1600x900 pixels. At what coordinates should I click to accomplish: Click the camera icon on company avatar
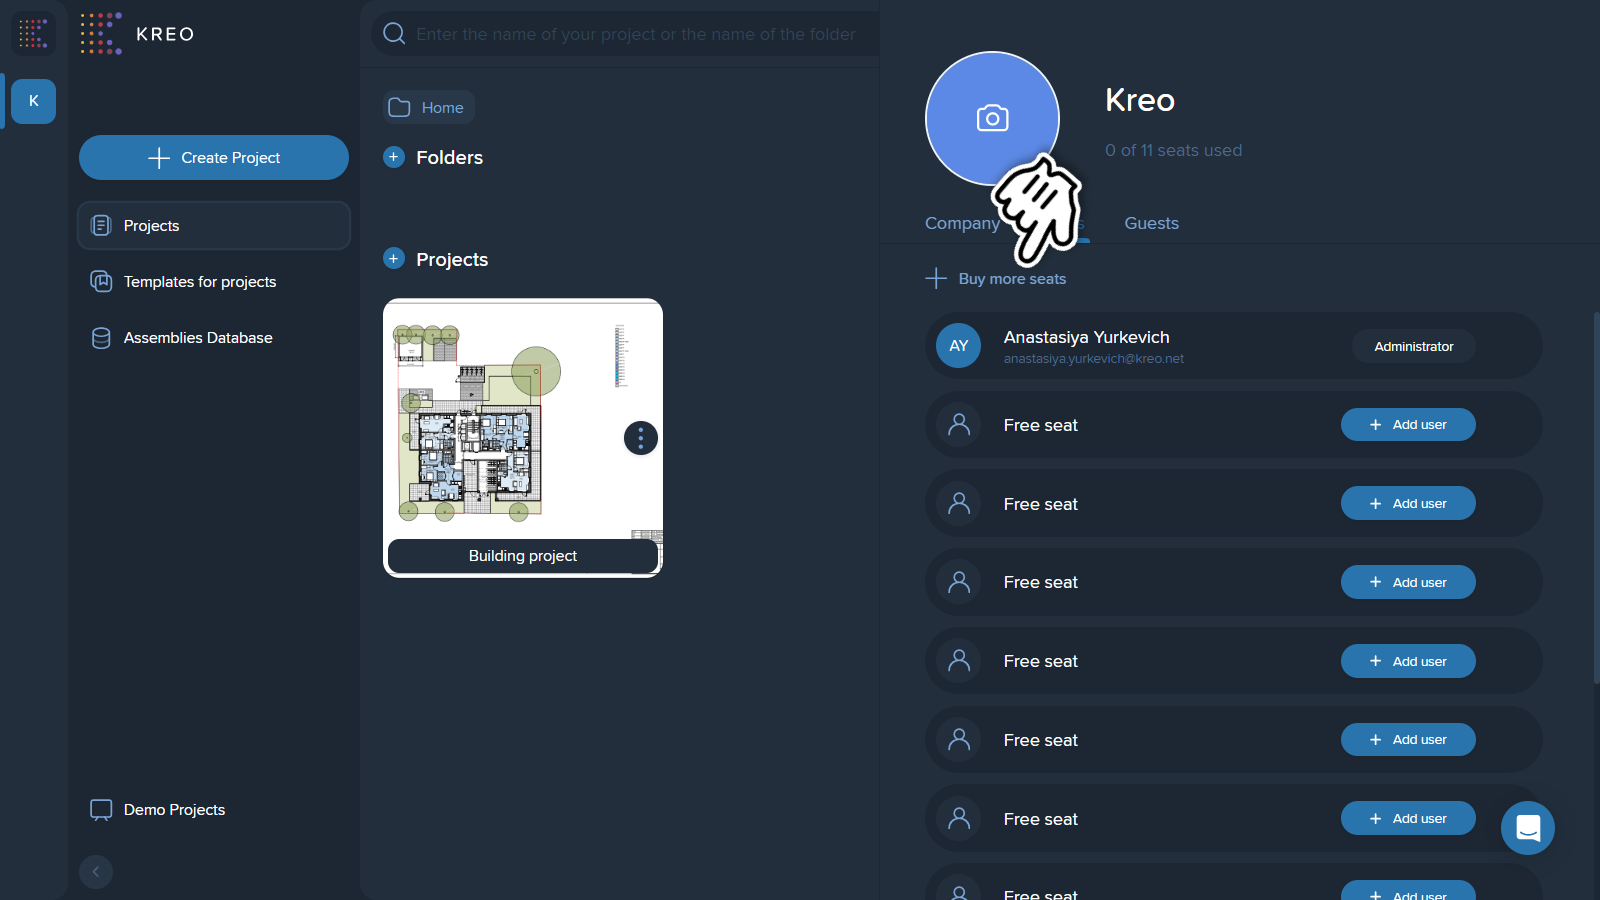click(x=992, y=118)
